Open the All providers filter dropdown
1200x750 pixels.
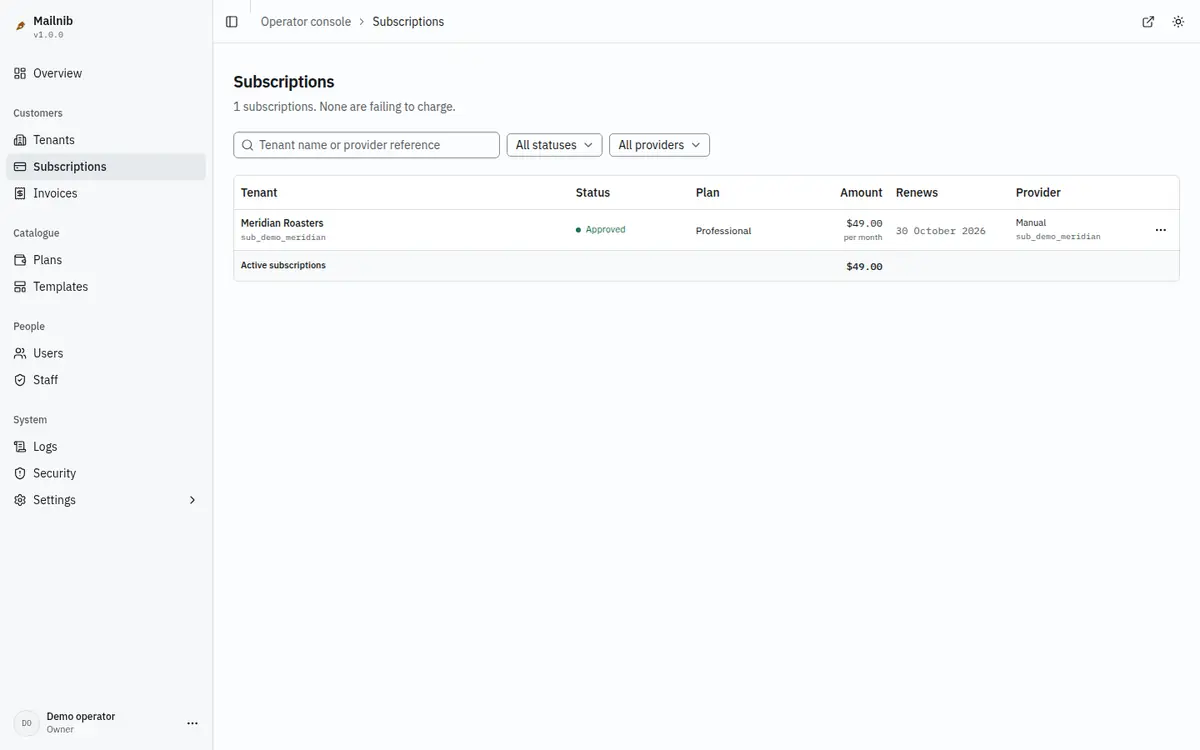click(x=659, y=145)
